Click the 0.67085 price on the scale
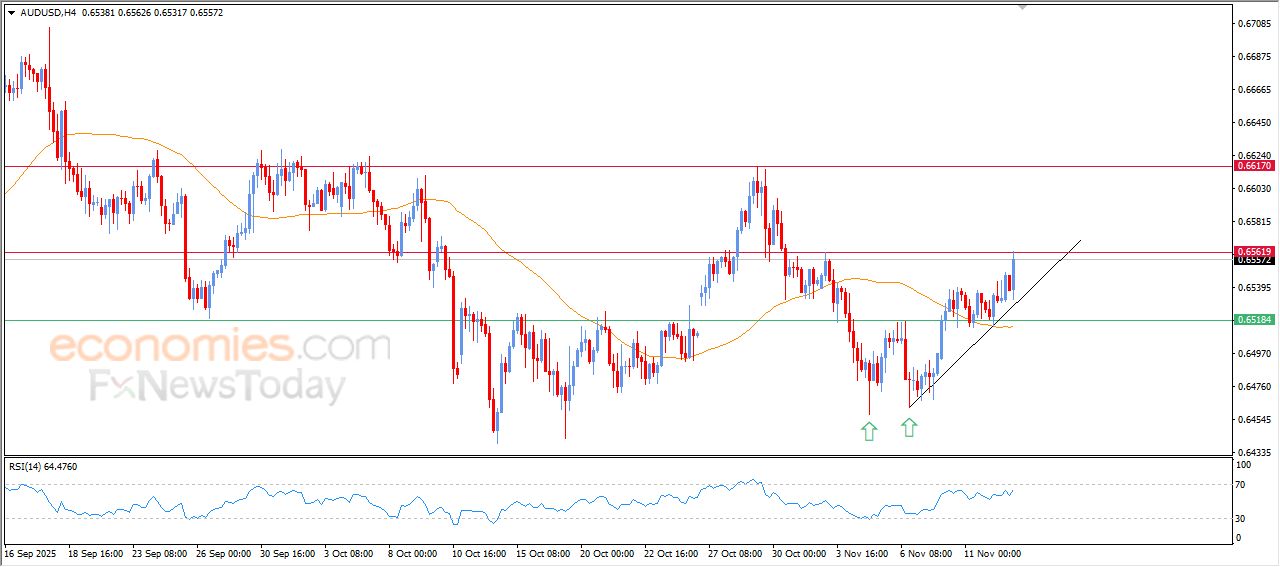 [x=1254, y=23]
